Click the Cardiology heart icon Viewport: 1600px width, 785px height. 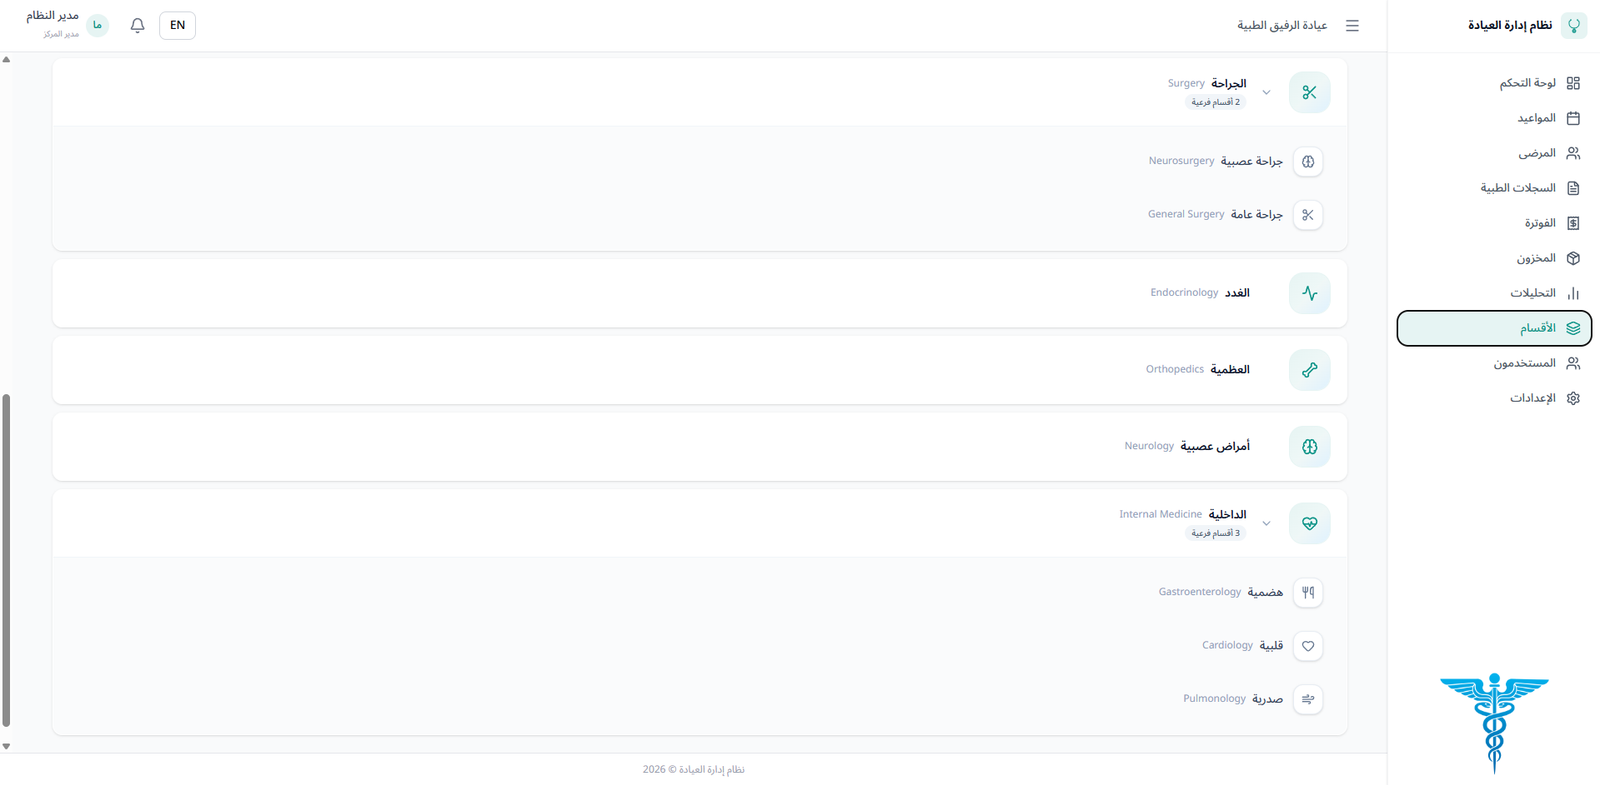point(1308,646)
